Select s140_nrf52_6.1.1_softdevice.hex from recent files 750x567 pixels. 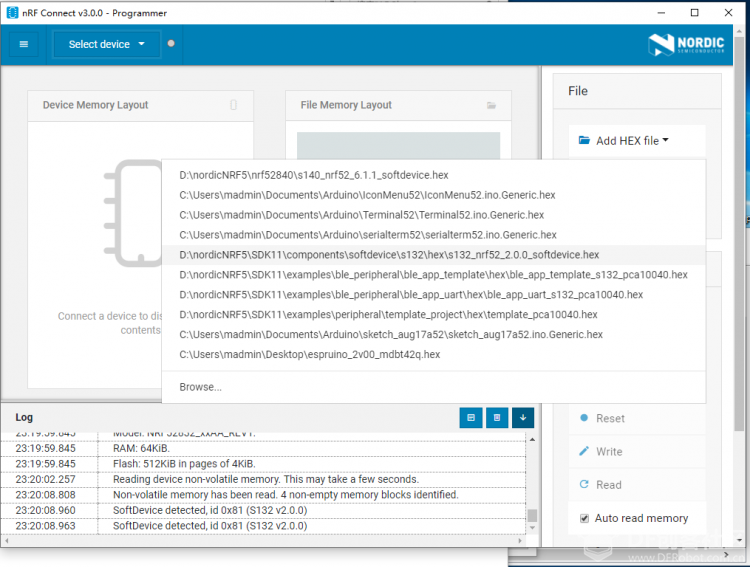pyautogui.click(x=434, y=175)
